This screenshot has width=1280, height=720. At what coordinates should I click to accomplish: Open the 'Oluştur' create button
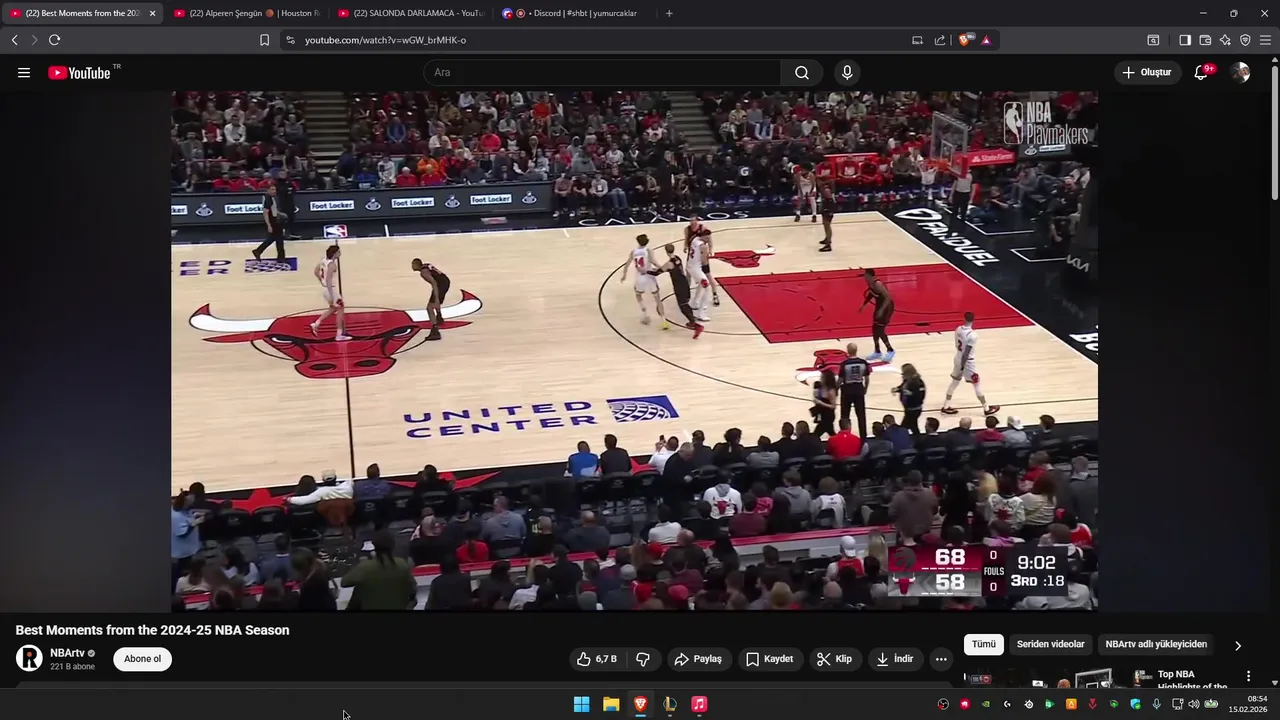tap(1147, 72)
